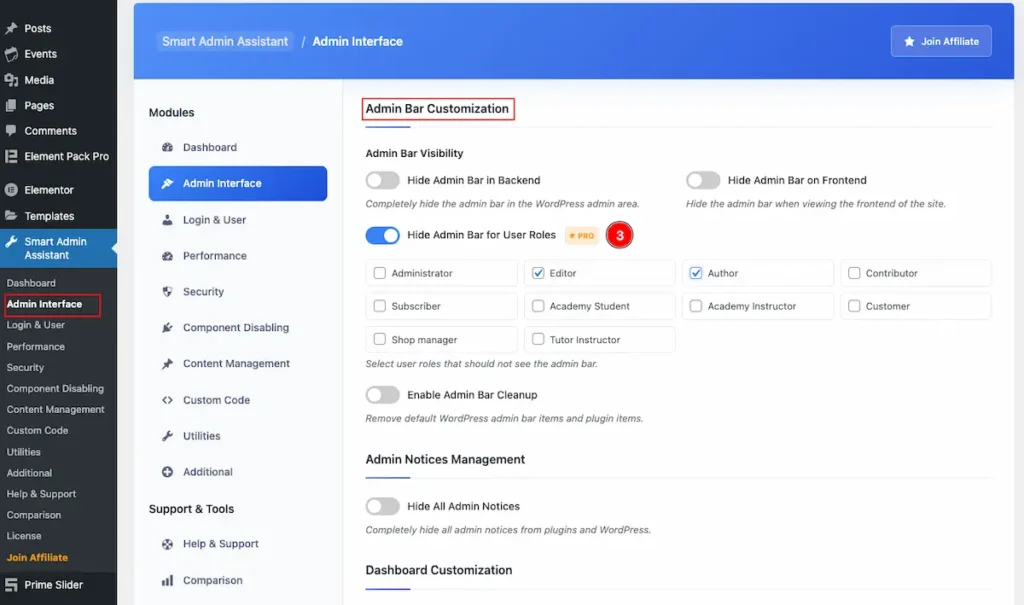Click the Login & User person icon
The height and width of the screenshot is (605, 1024).
point(167,220)
